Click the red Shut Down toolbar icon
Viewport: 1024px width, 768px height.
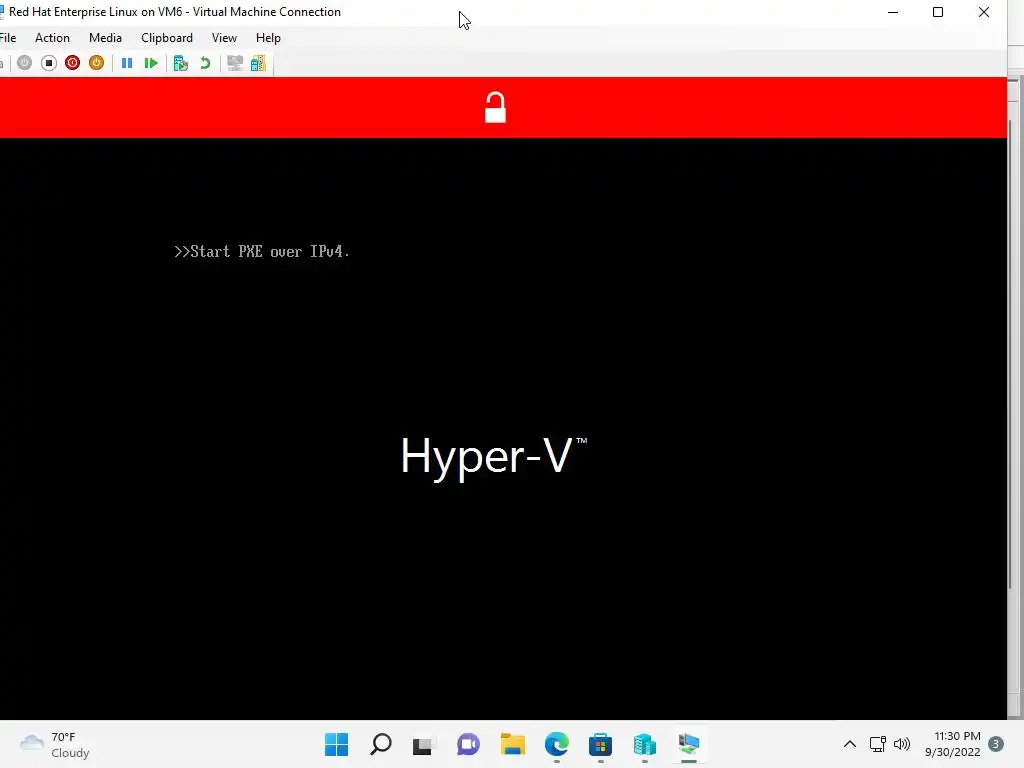[x=72, y=63]
